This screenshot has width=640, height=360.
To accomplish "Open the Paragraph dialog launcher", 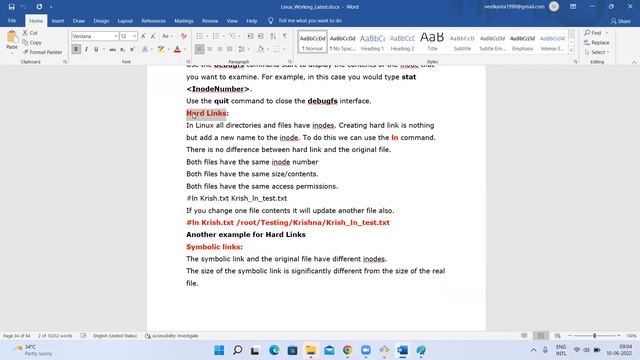I will pyautogui.click(x=290, y=62).
